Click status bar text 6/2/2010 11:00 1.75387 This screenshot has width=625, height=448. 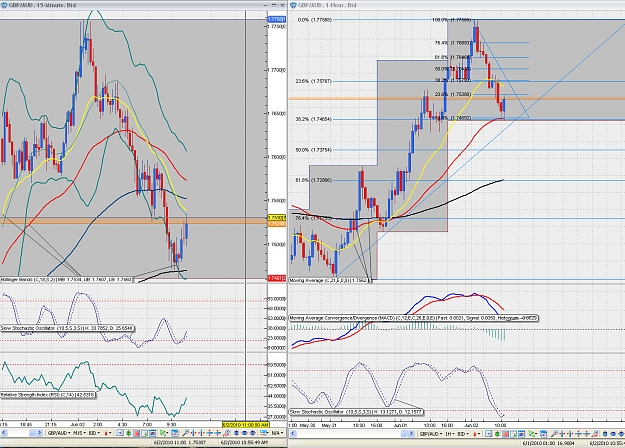180,442
